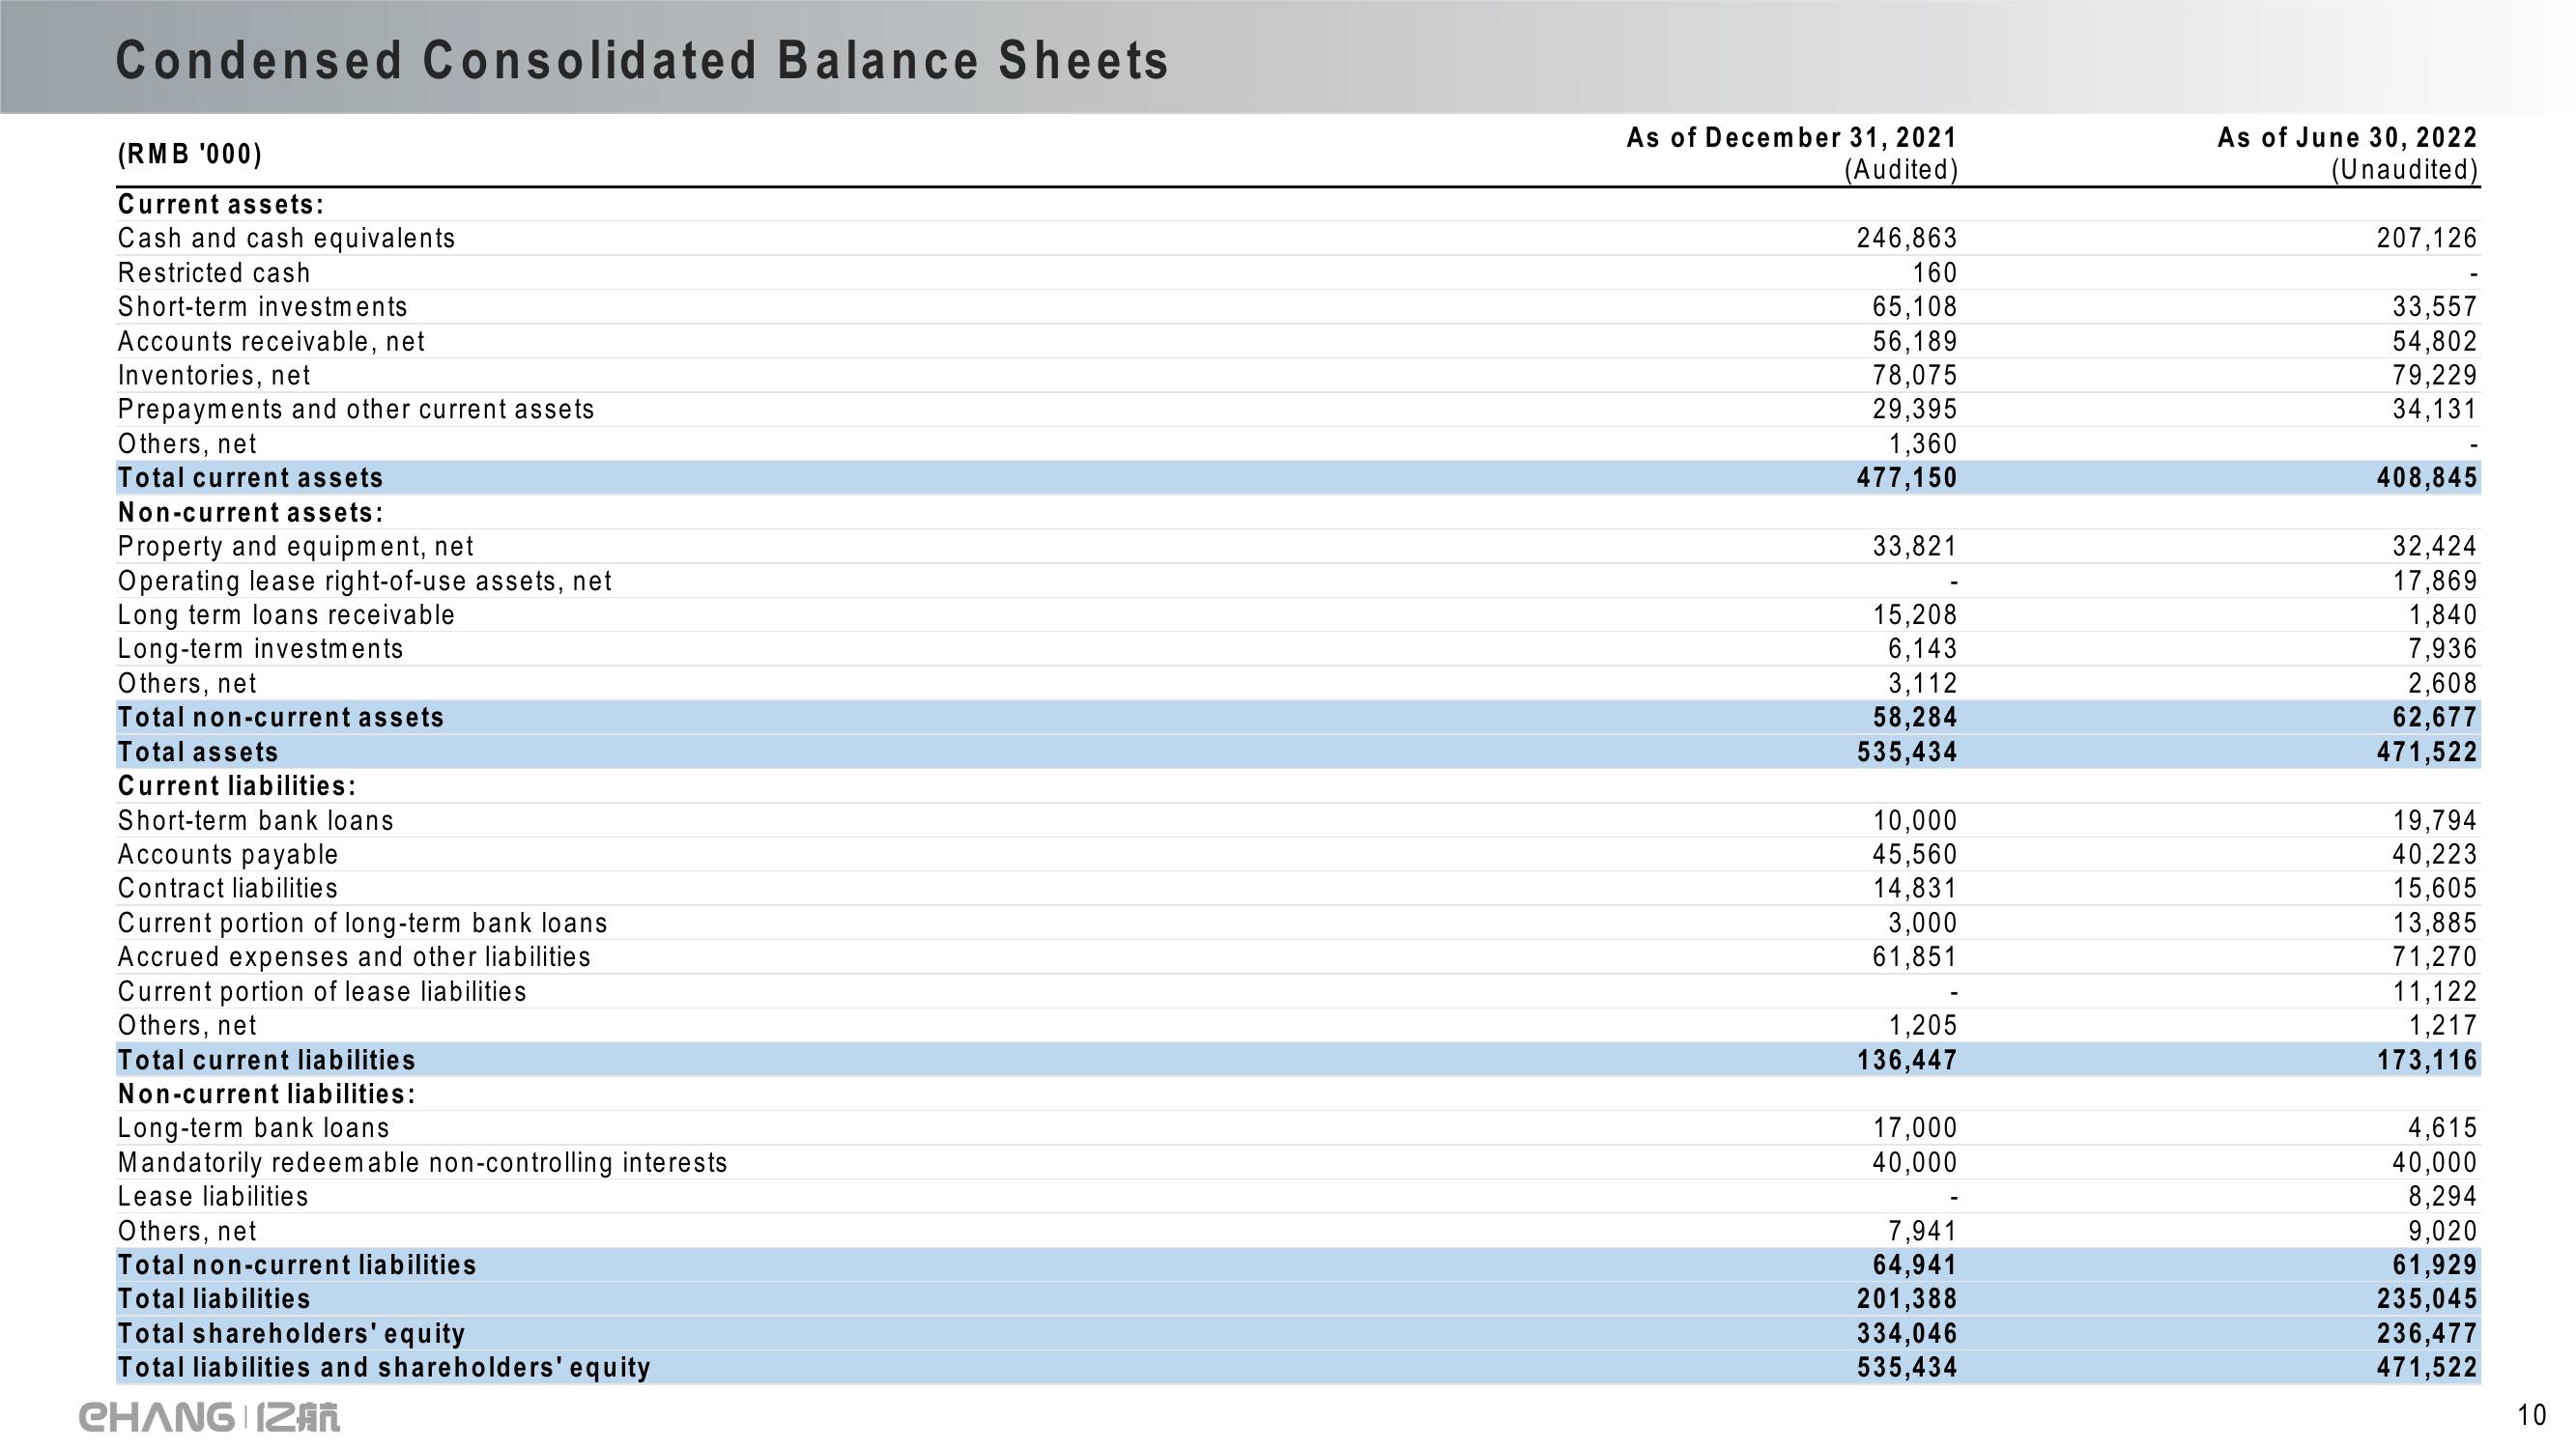Image resolution: width=2576 pixels, height=1449 pixels.
Task: Select the Long-term investments label
Action: [260, 649]
